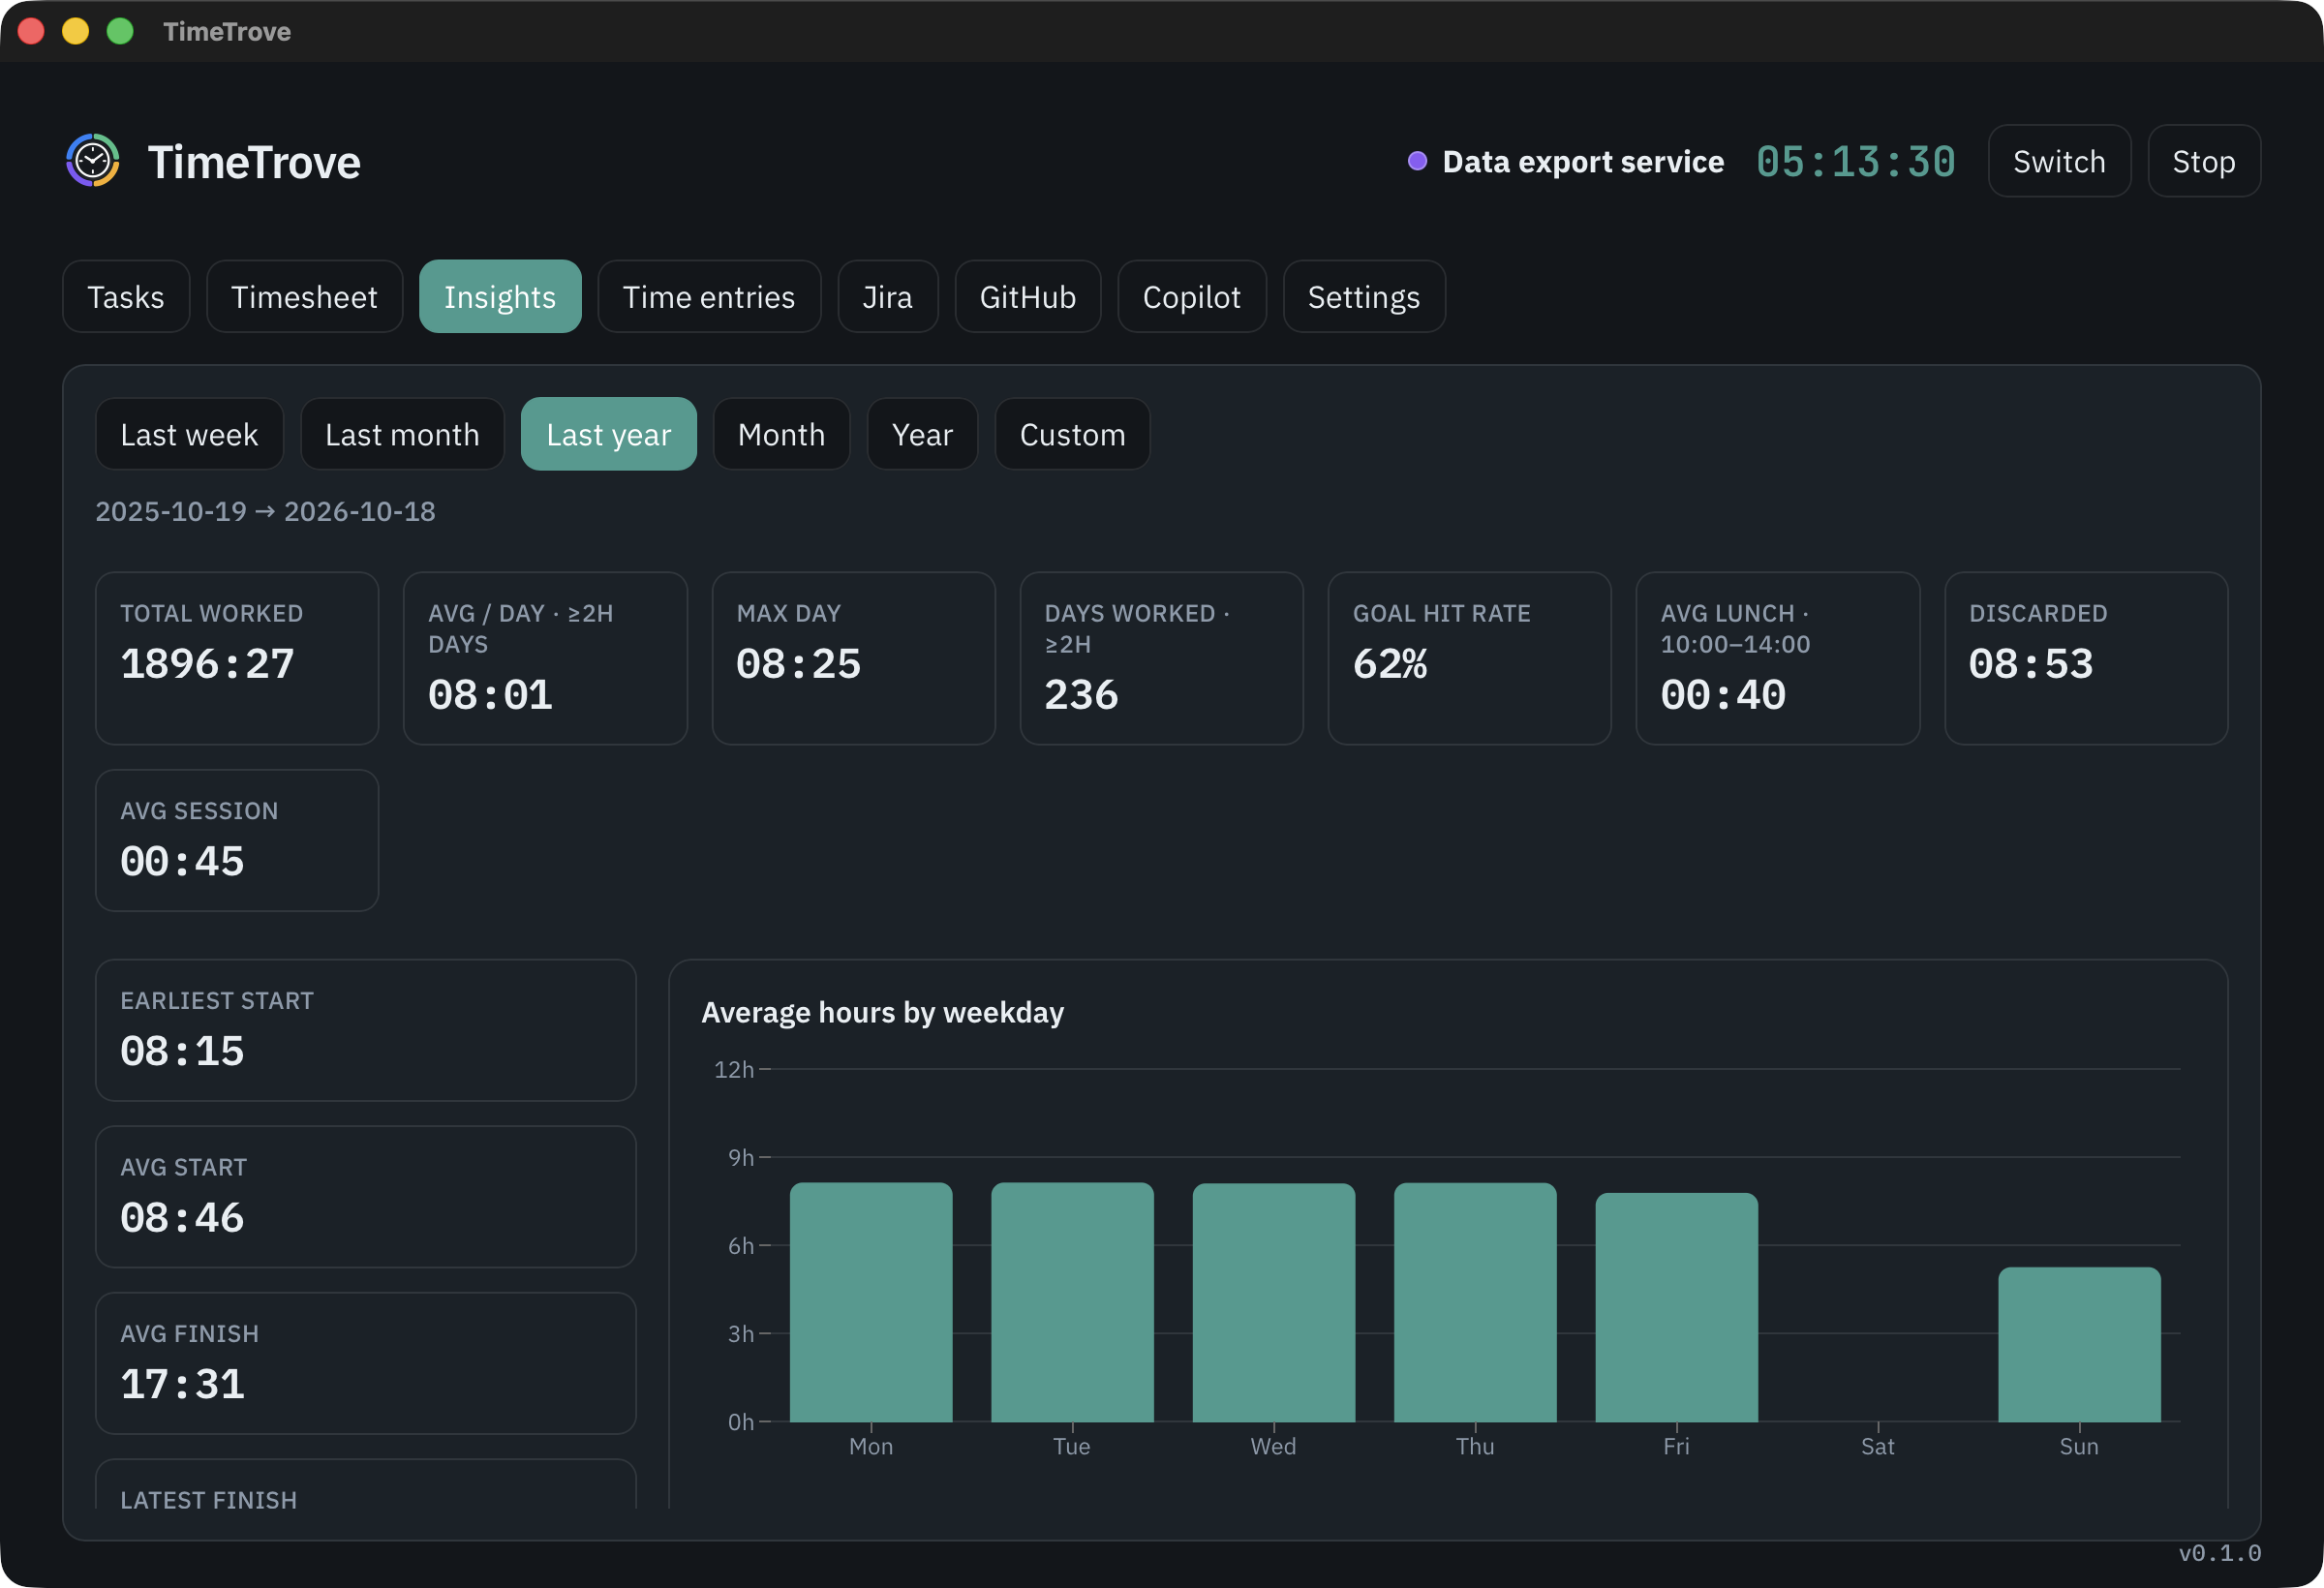Click the TimeTrove app title heading
The height and width of the screenshot is (1588, 2324).
[x=254, y=162]
